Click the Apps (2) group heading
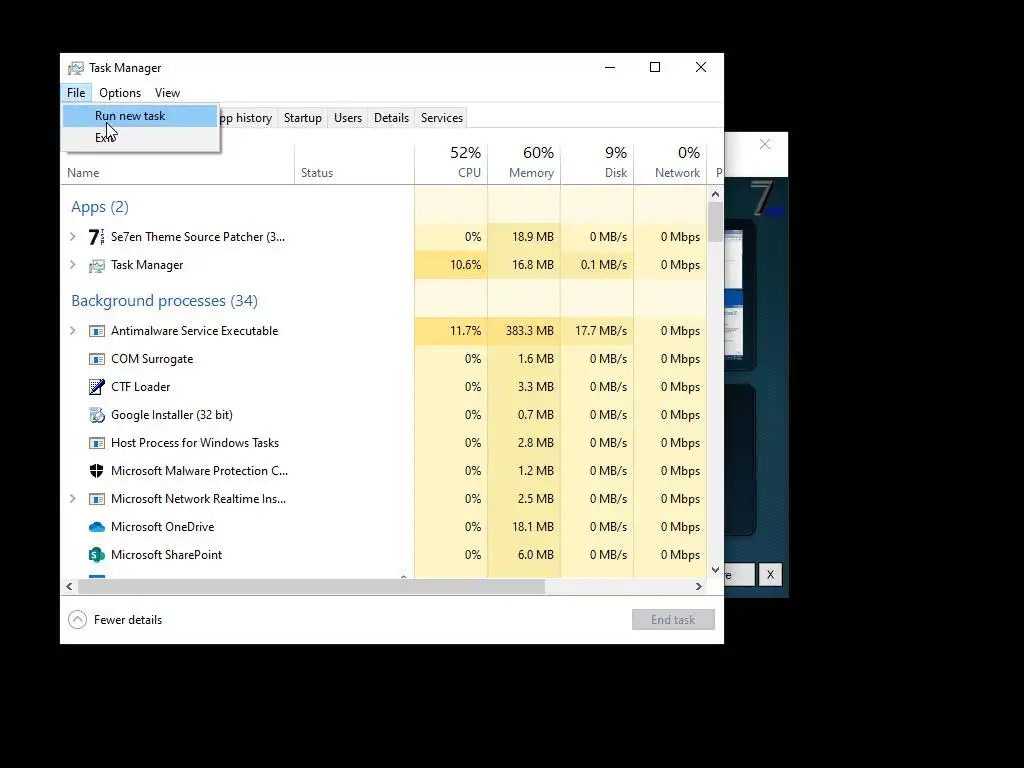The image size is (1024, 768). pos(100,207)
